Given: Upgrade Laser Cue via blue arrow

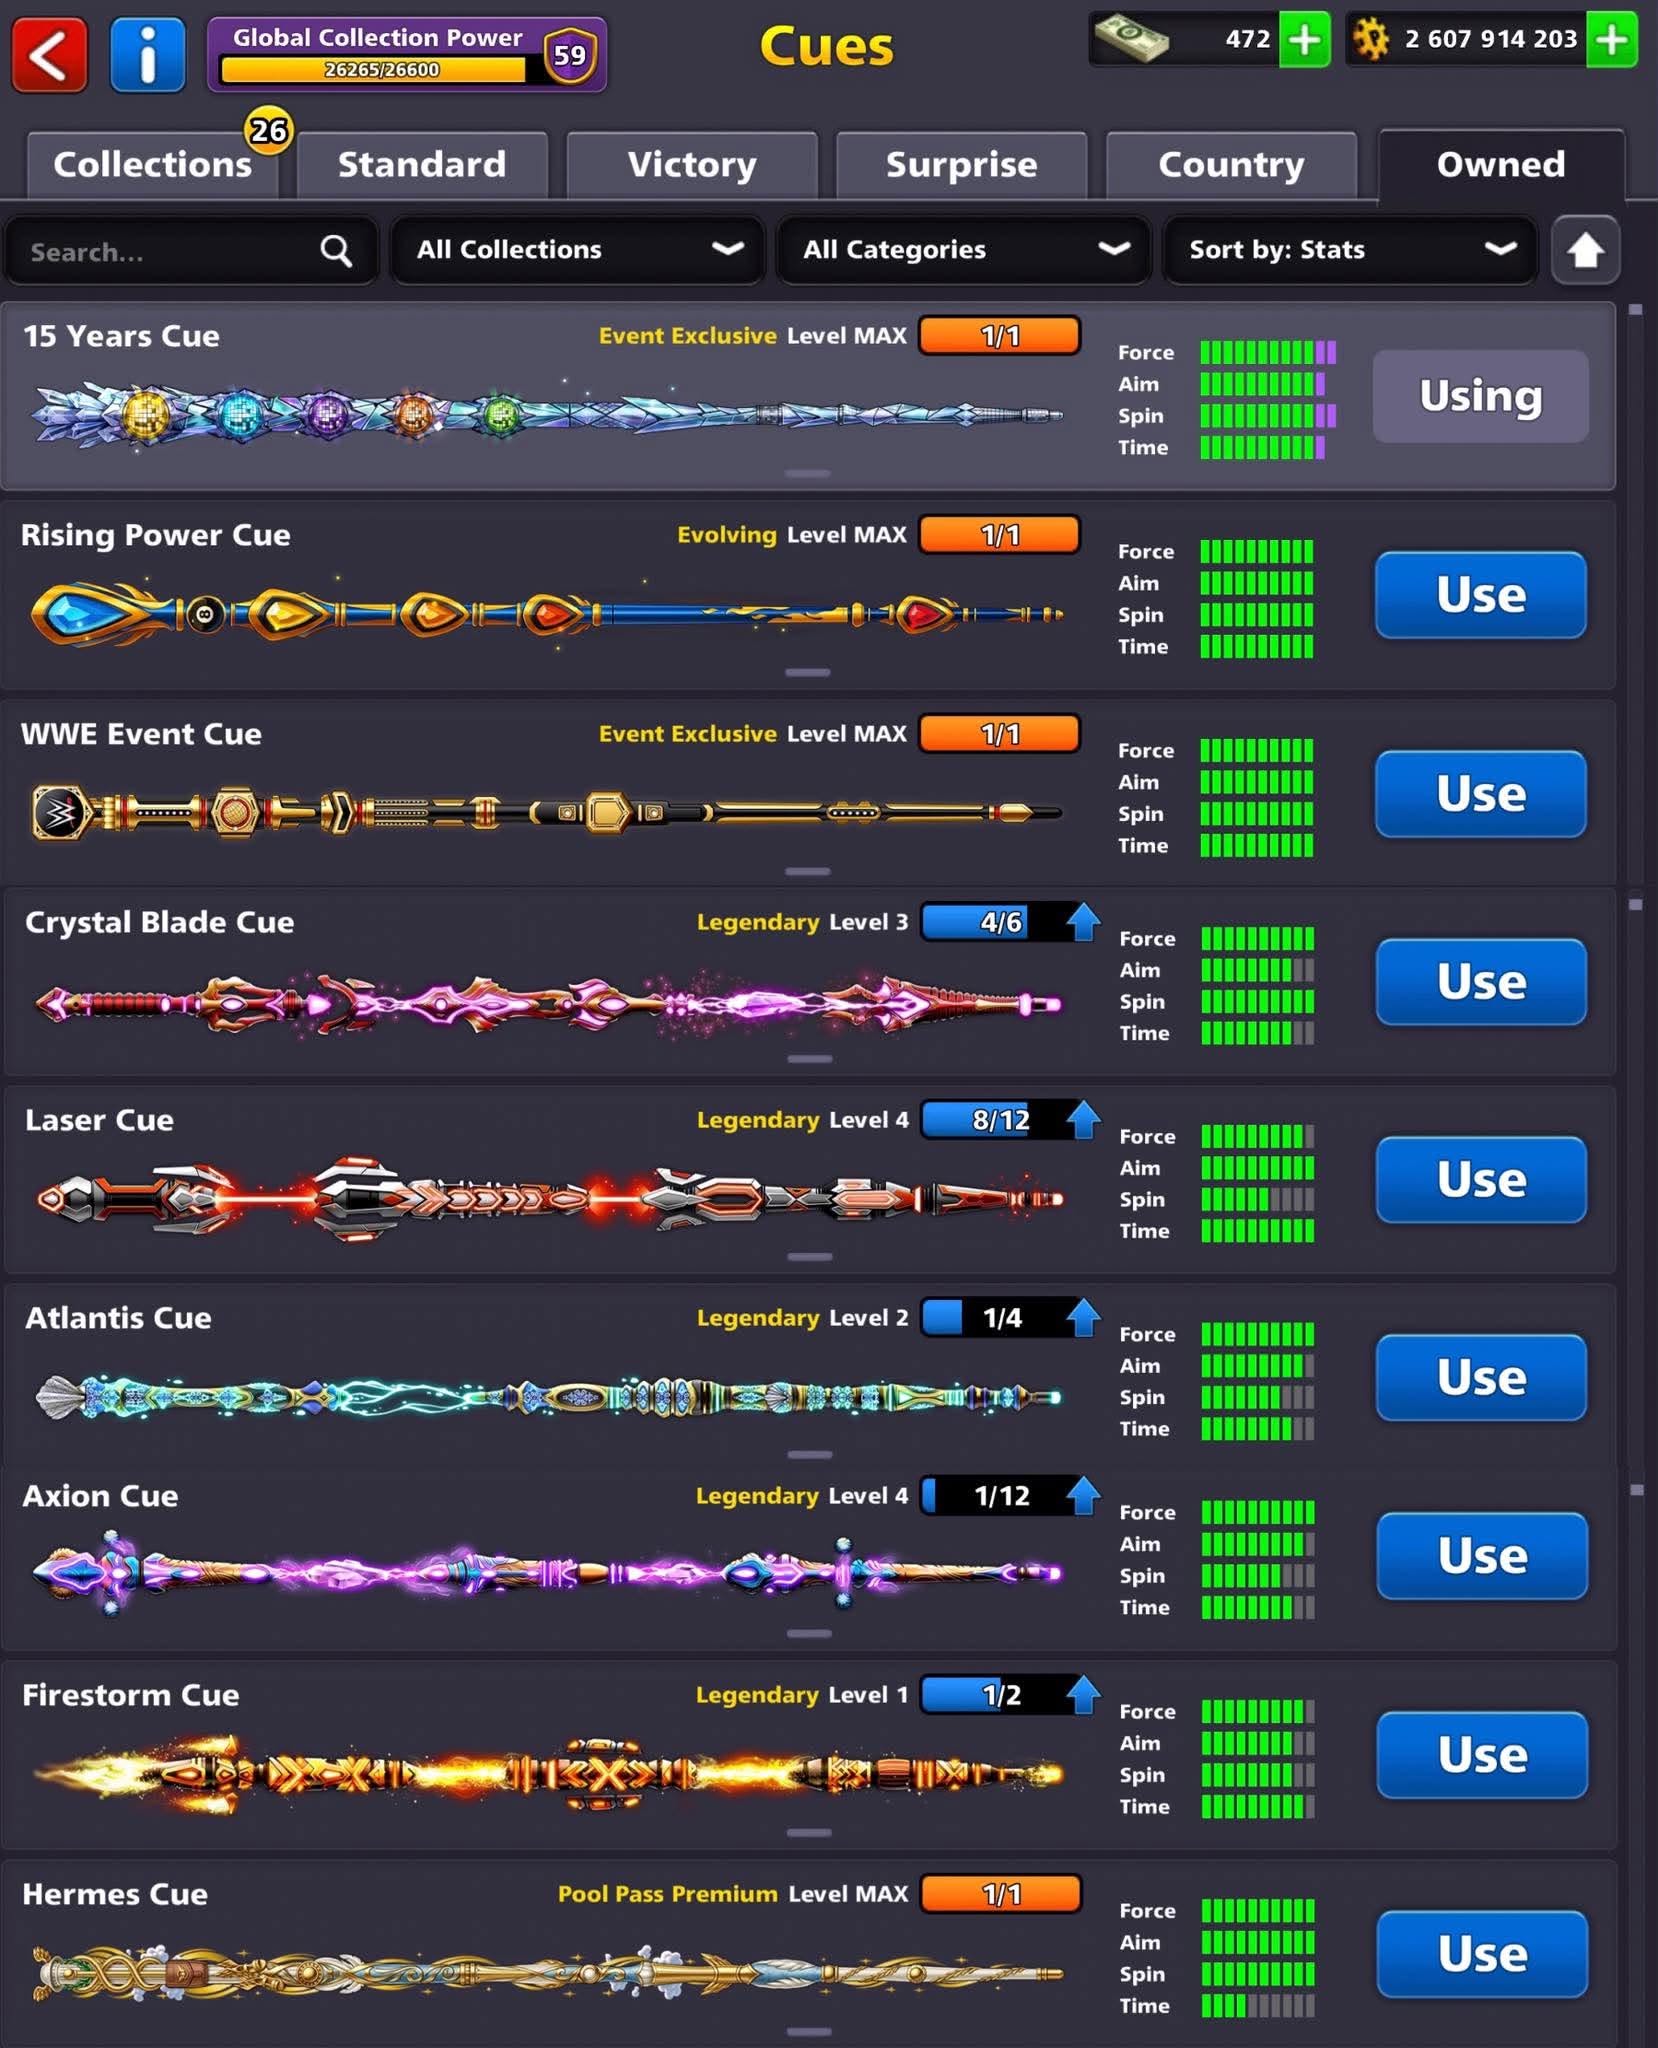Looking at the screenshot, I should pos(1083,1120).
